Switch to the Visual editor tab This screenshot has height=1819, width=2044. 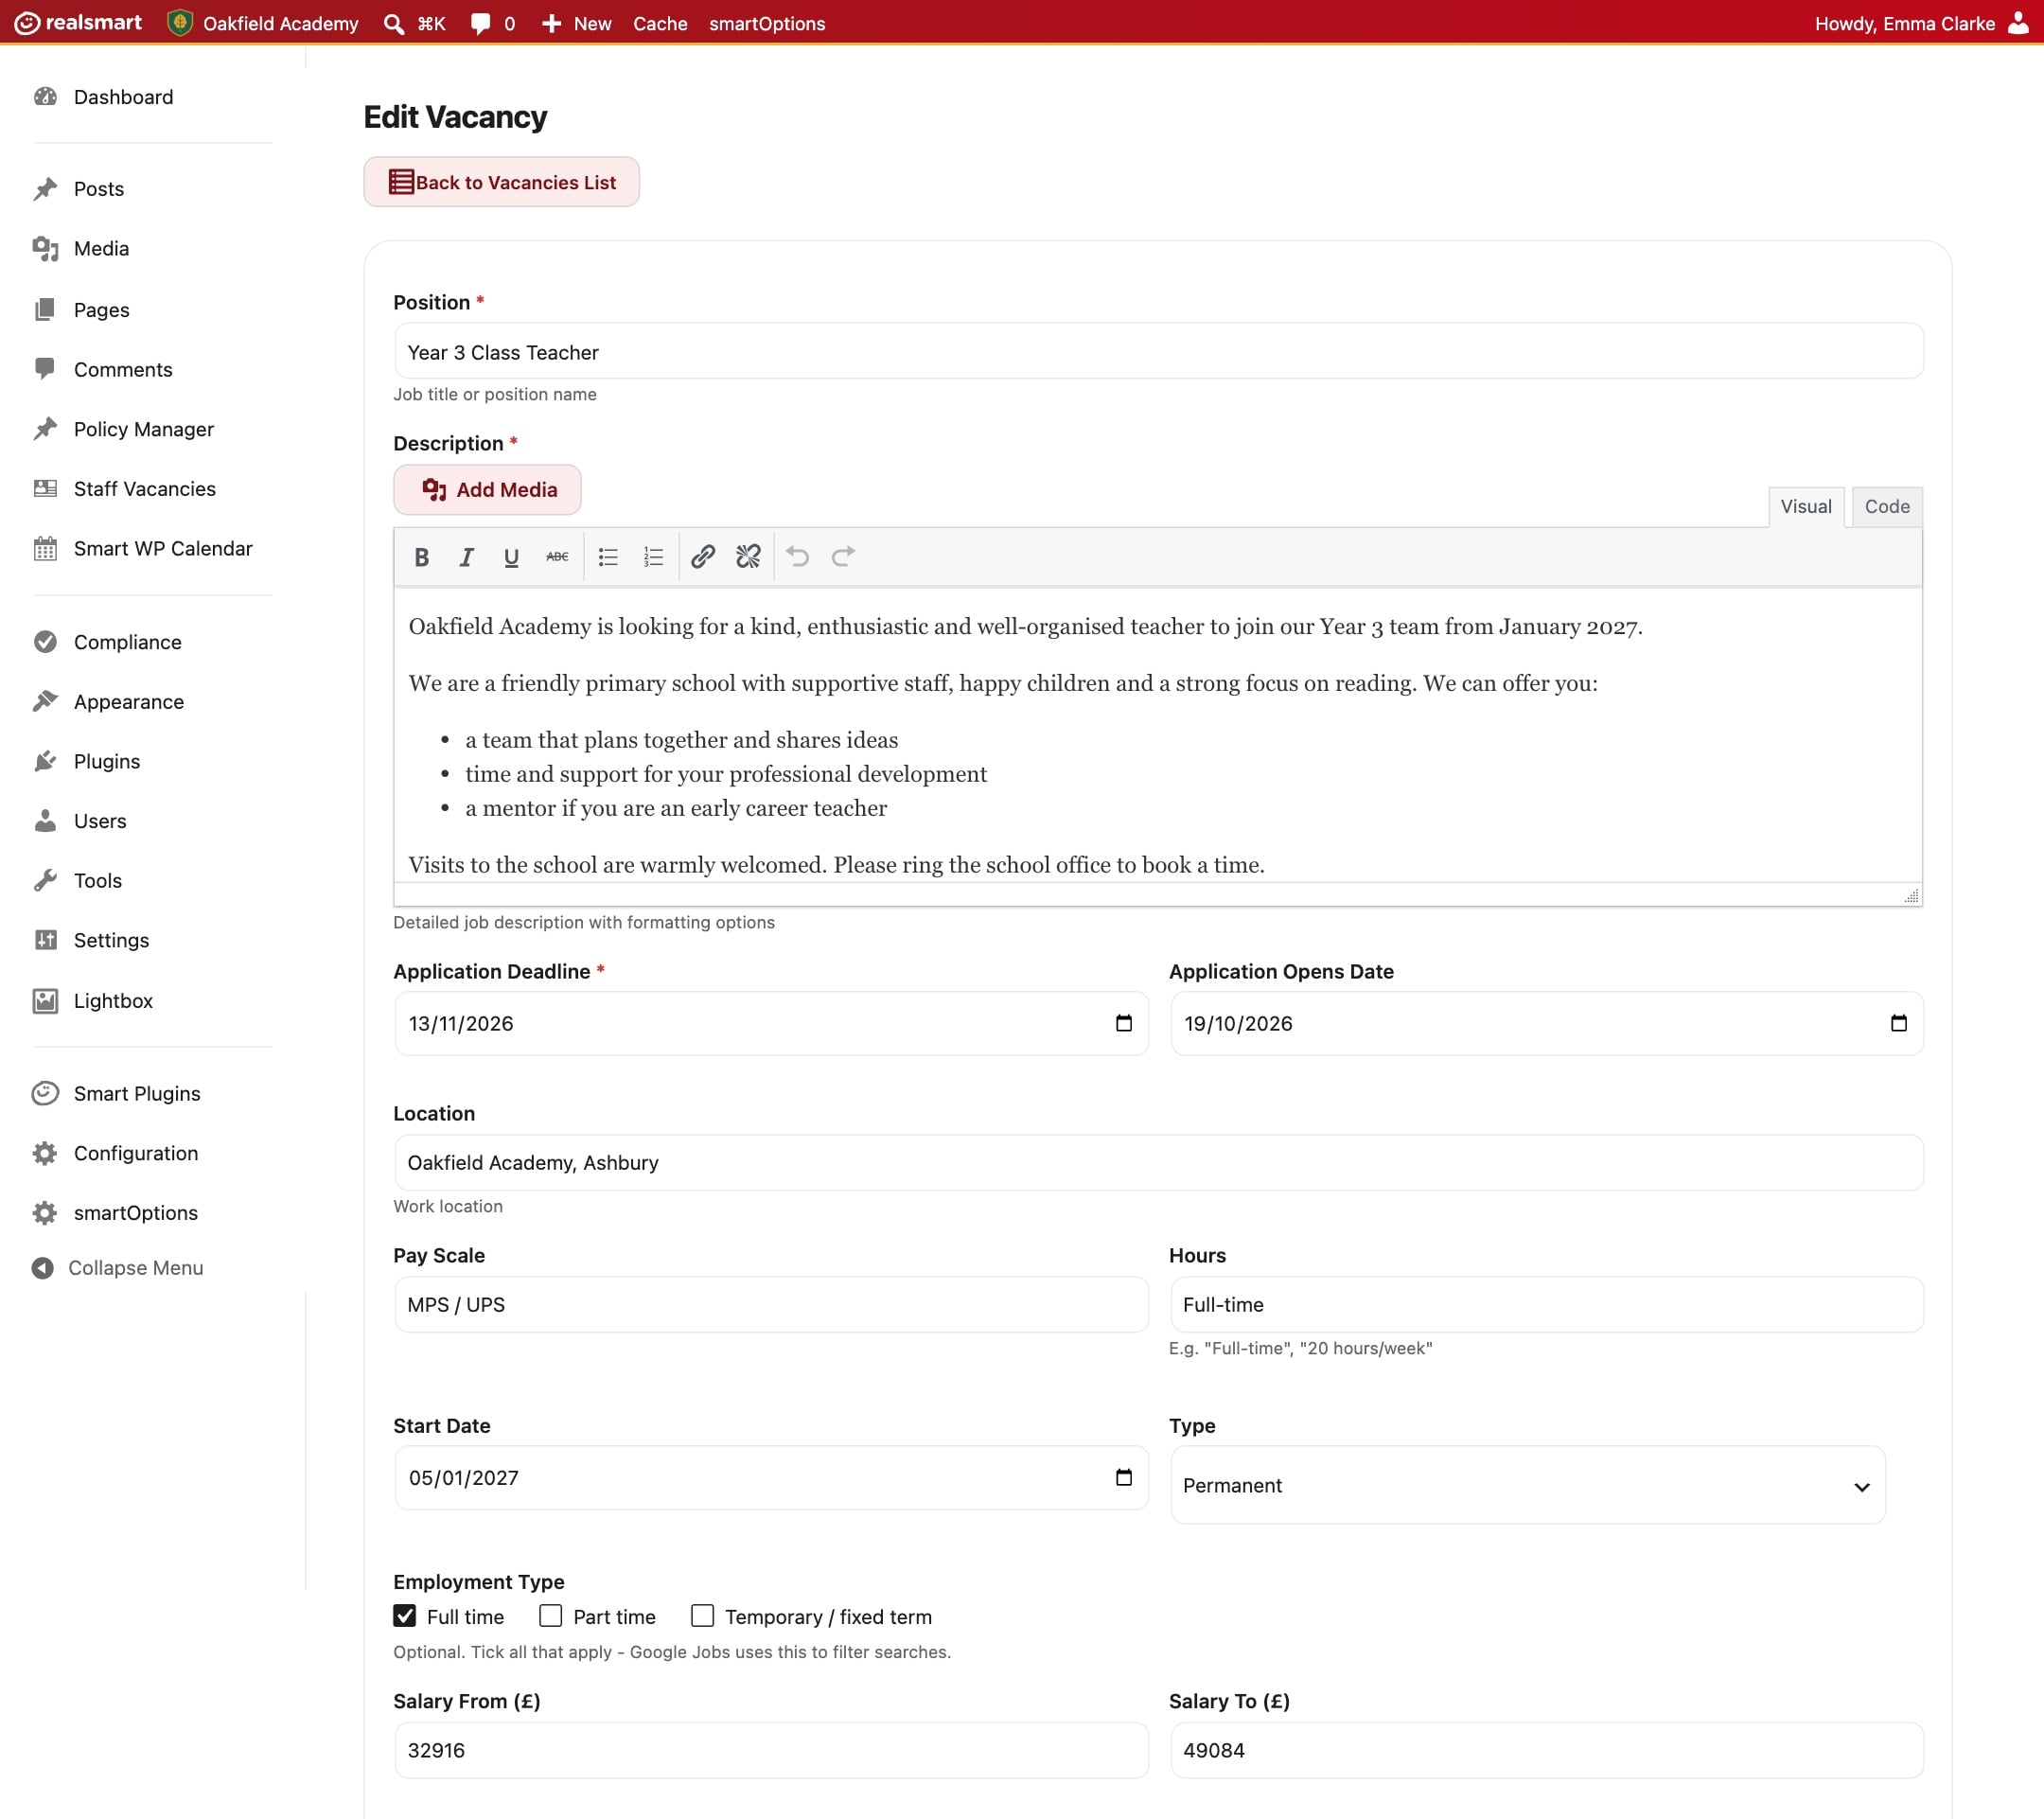pos(1806,506)
